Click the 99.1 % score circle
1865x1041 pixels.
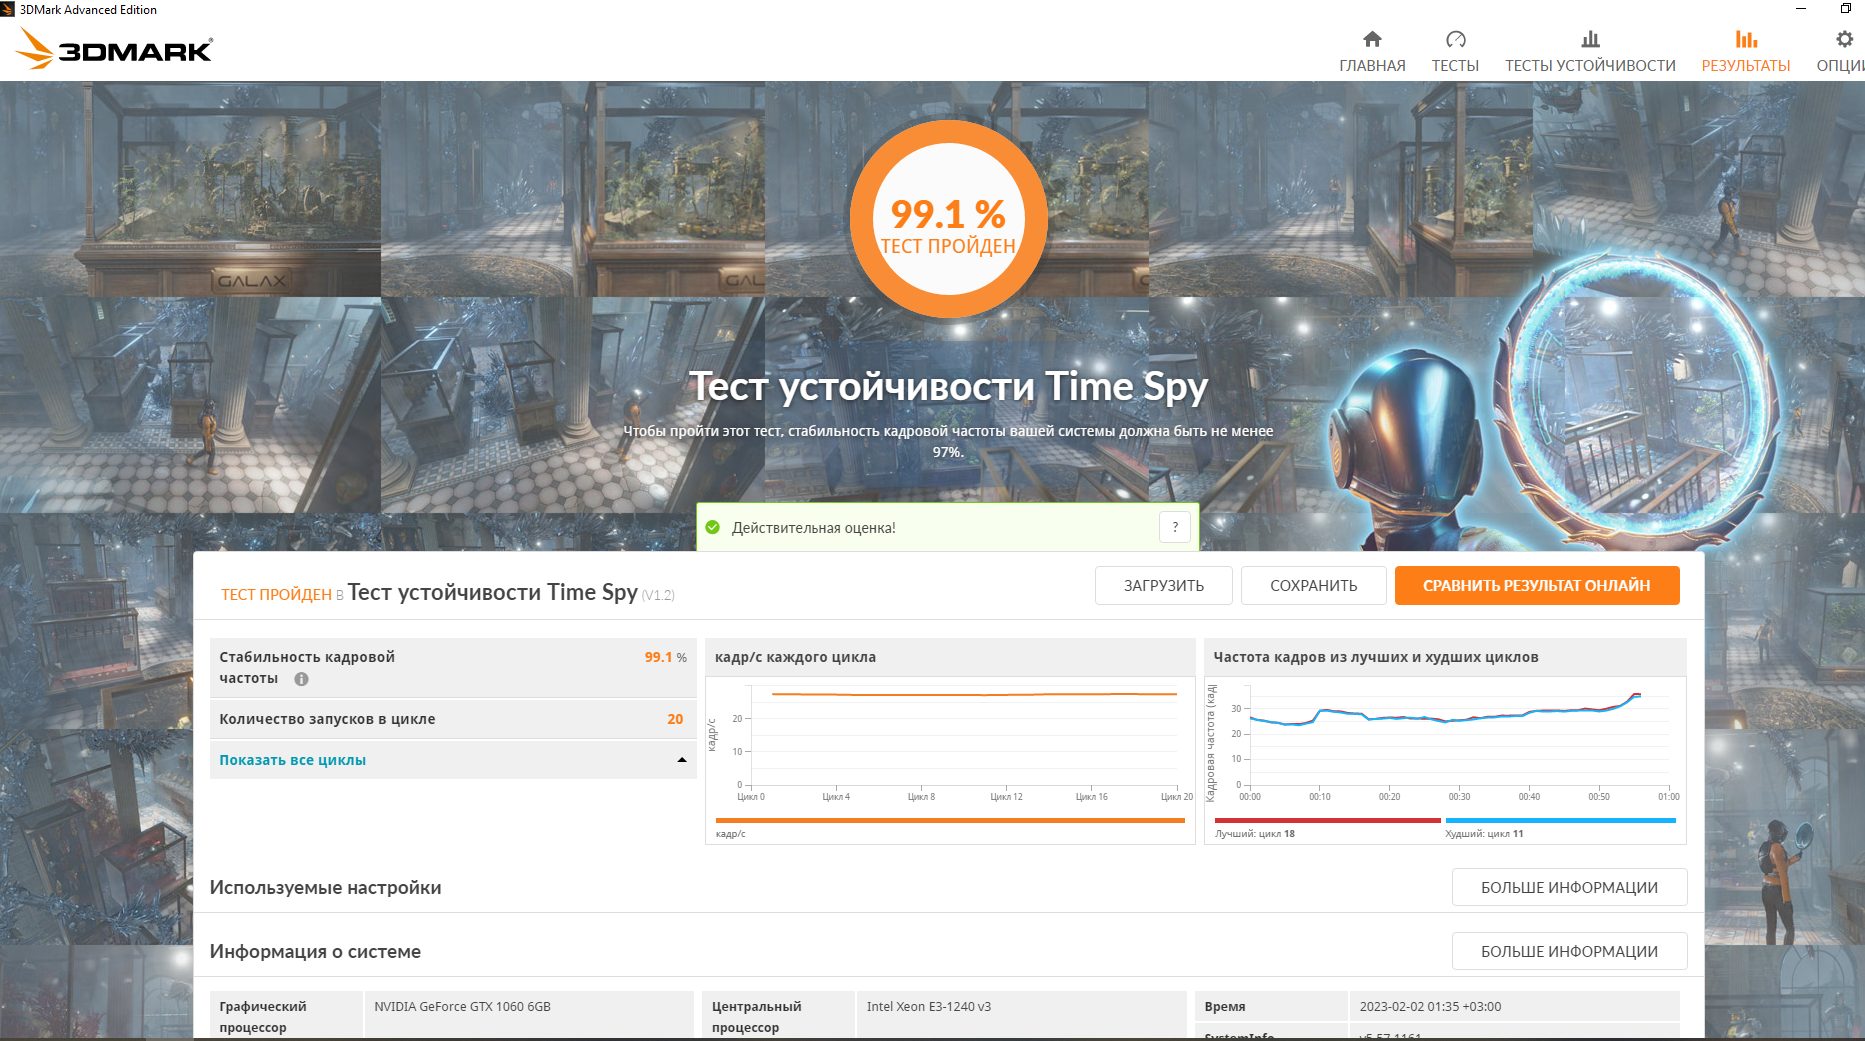[x=948, y=219]
